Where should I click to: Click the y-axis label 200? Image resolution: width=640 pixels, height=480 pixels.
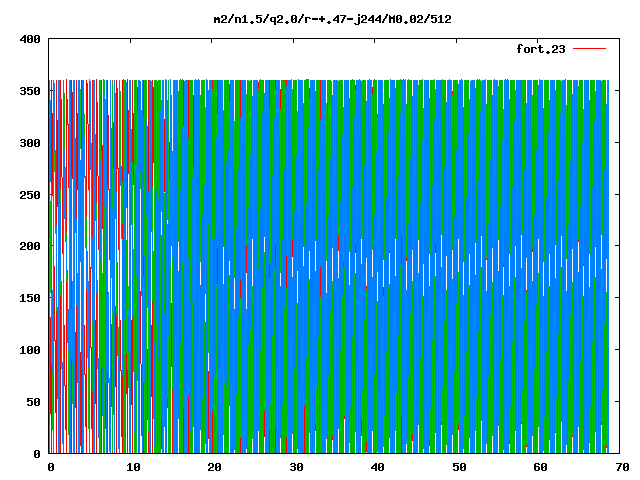coord(30,246)
